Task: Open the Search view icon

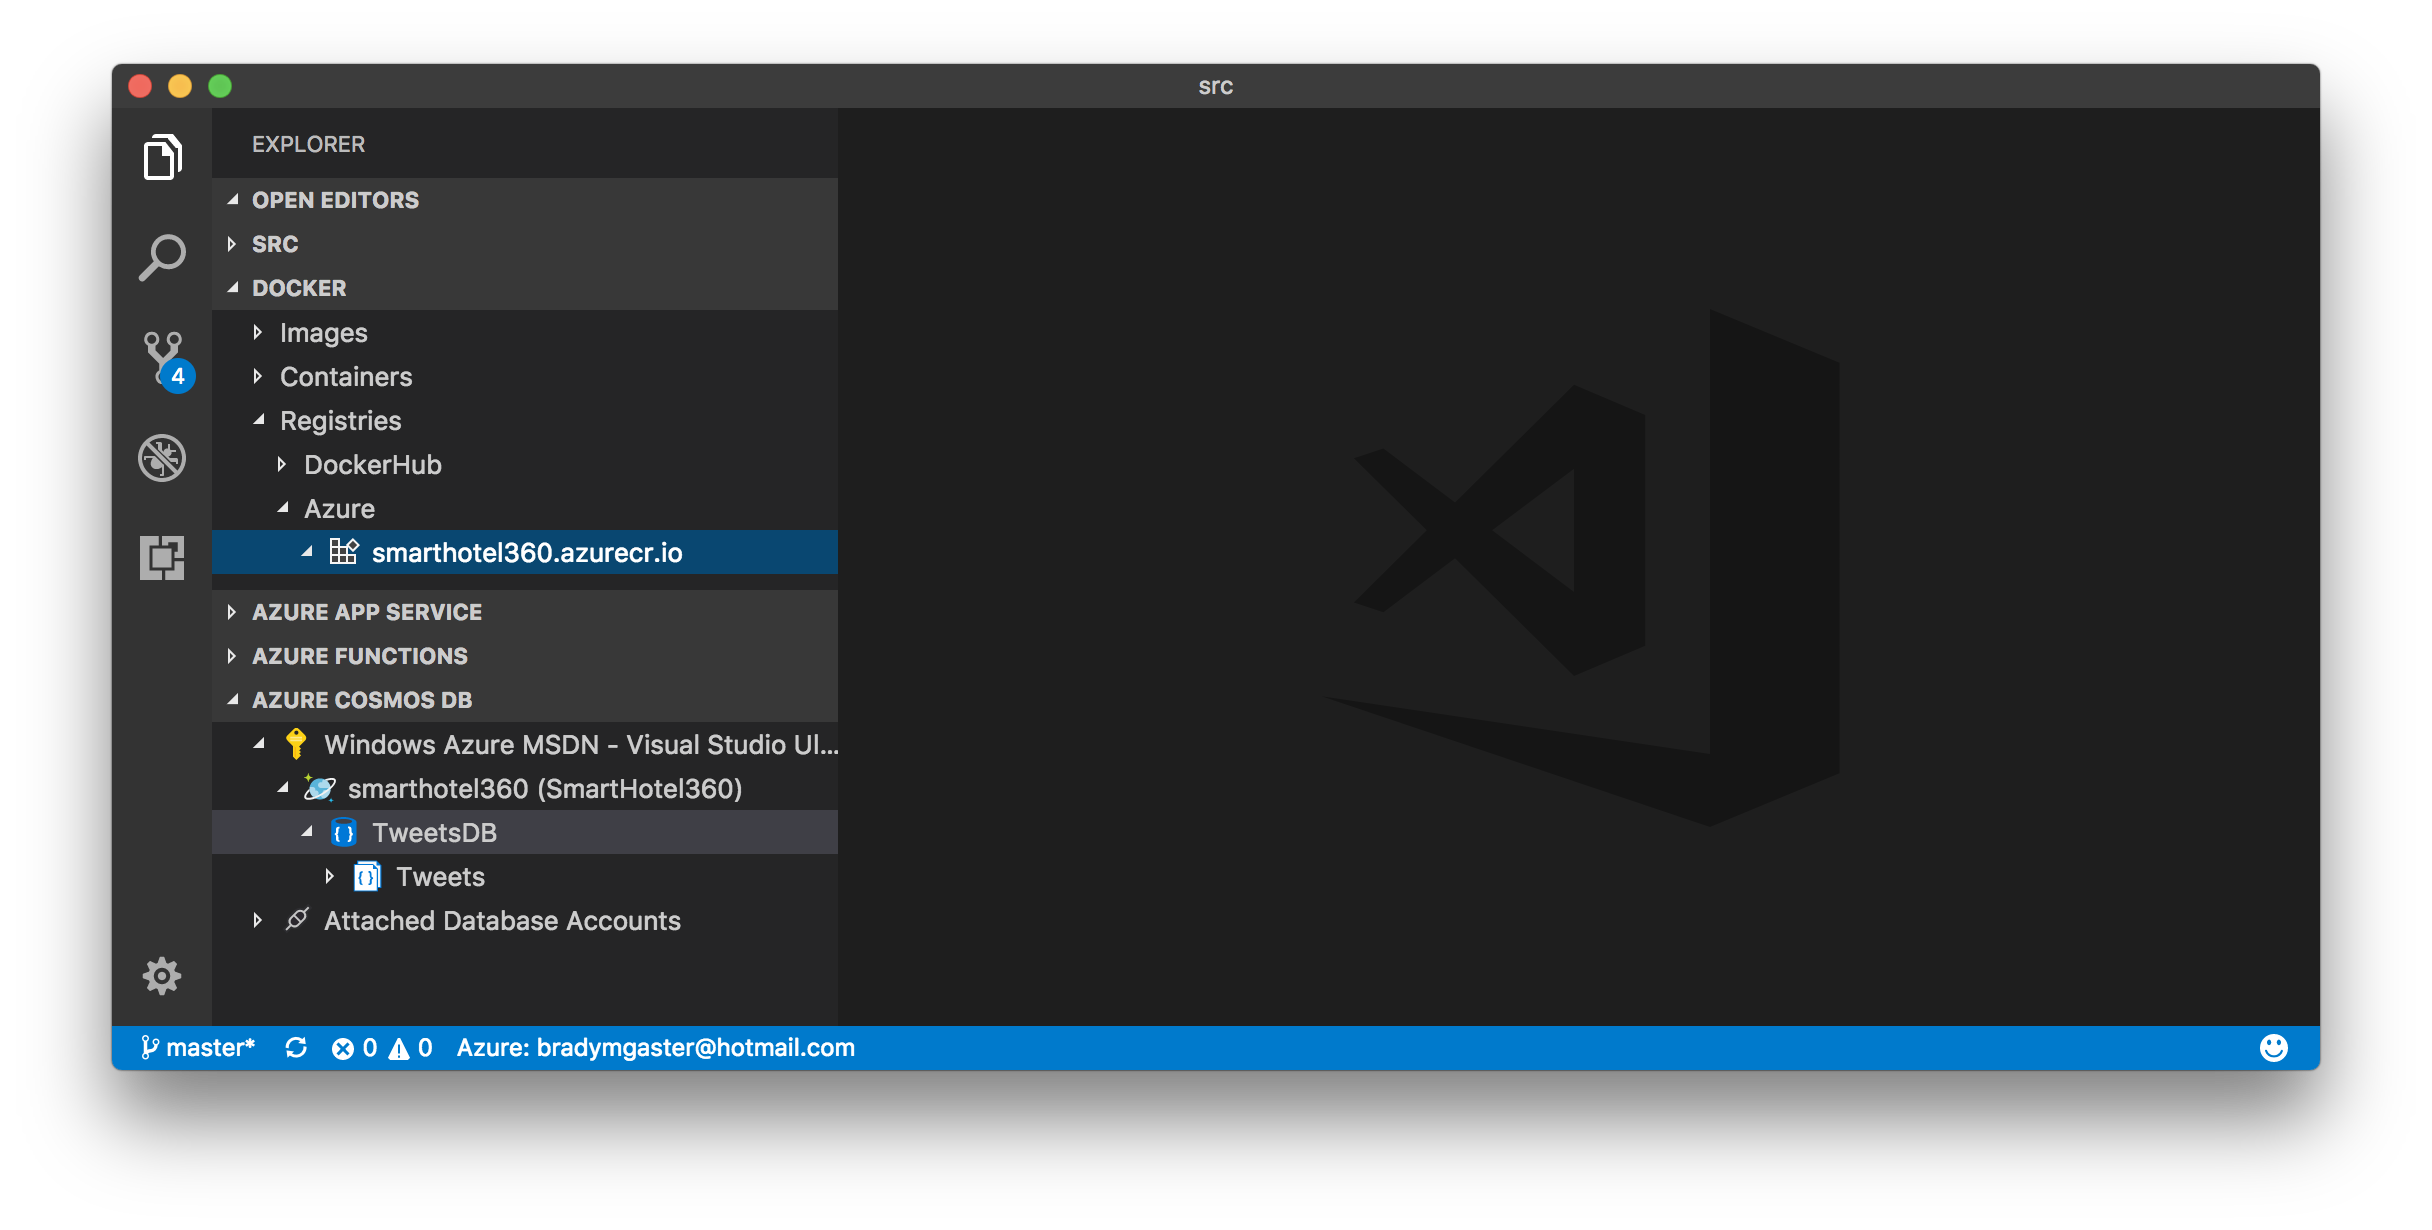Action: pyautogui.click(x=162, y=258)
